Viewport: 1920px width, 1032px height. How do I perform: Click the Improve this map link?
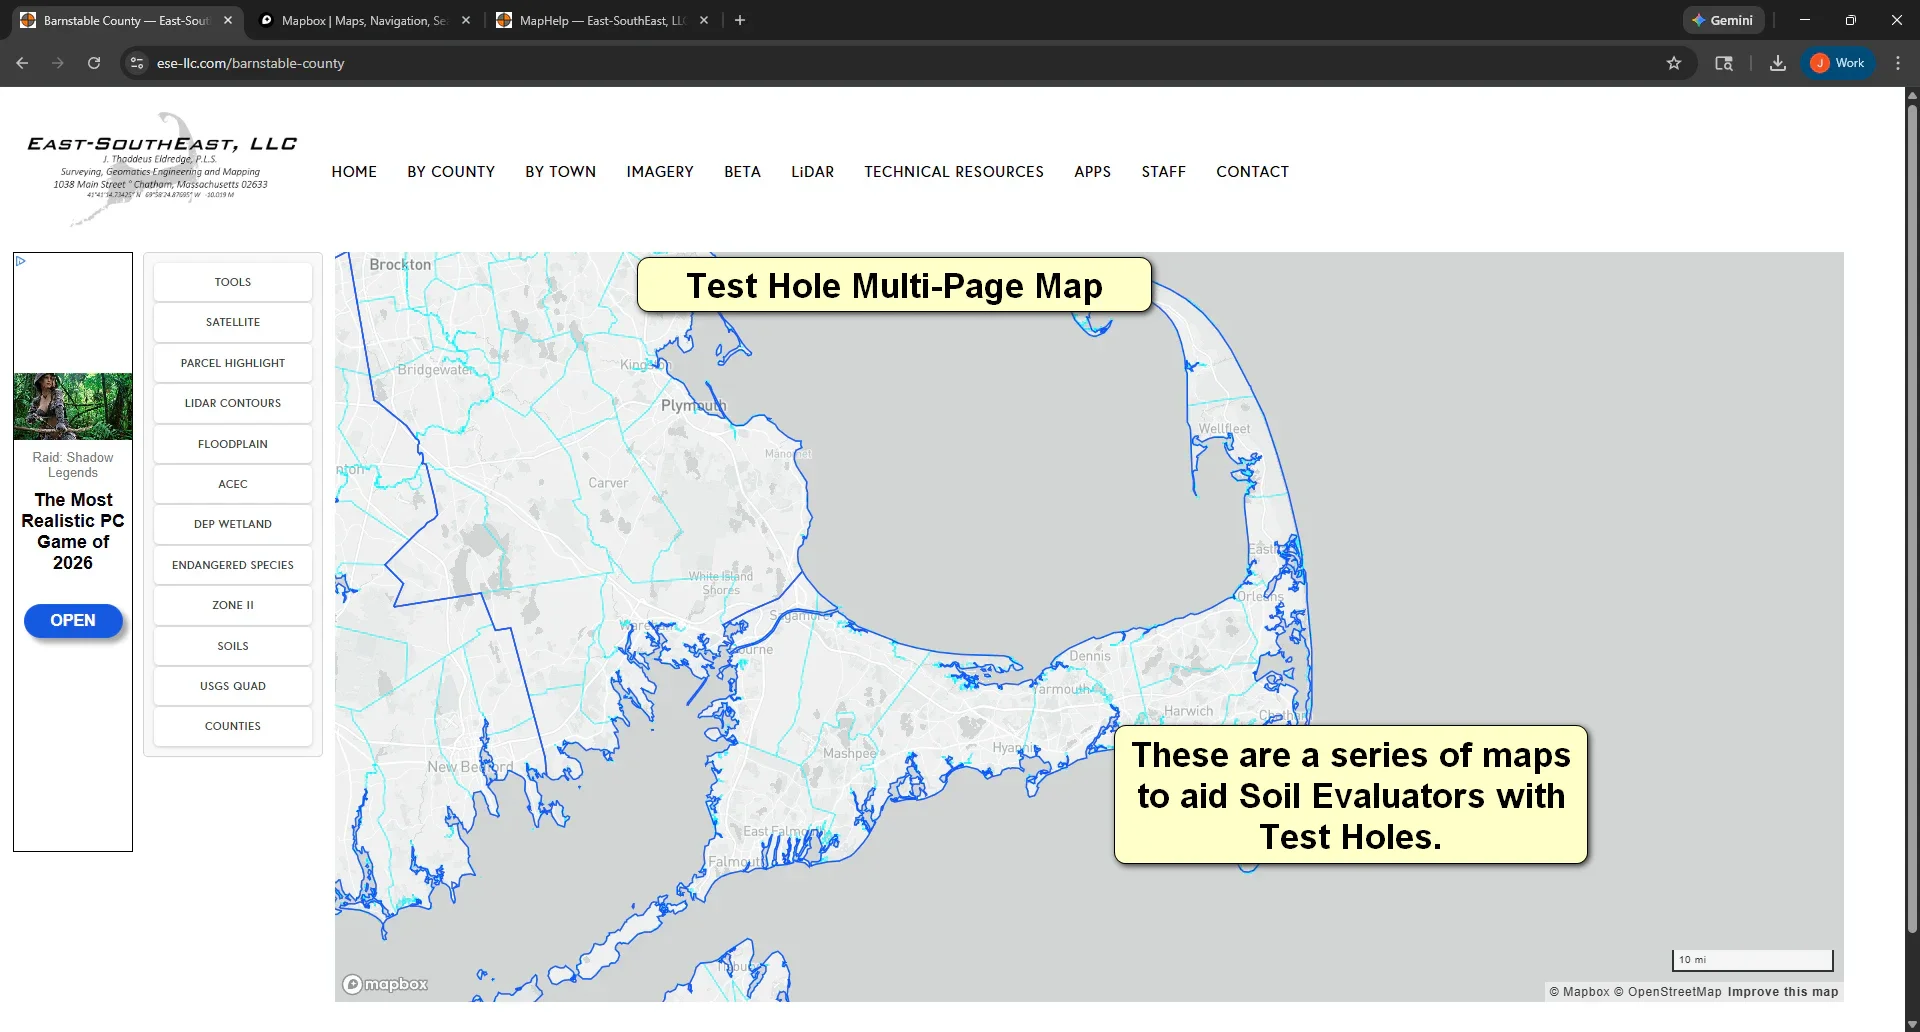[x=1784, y=991]
